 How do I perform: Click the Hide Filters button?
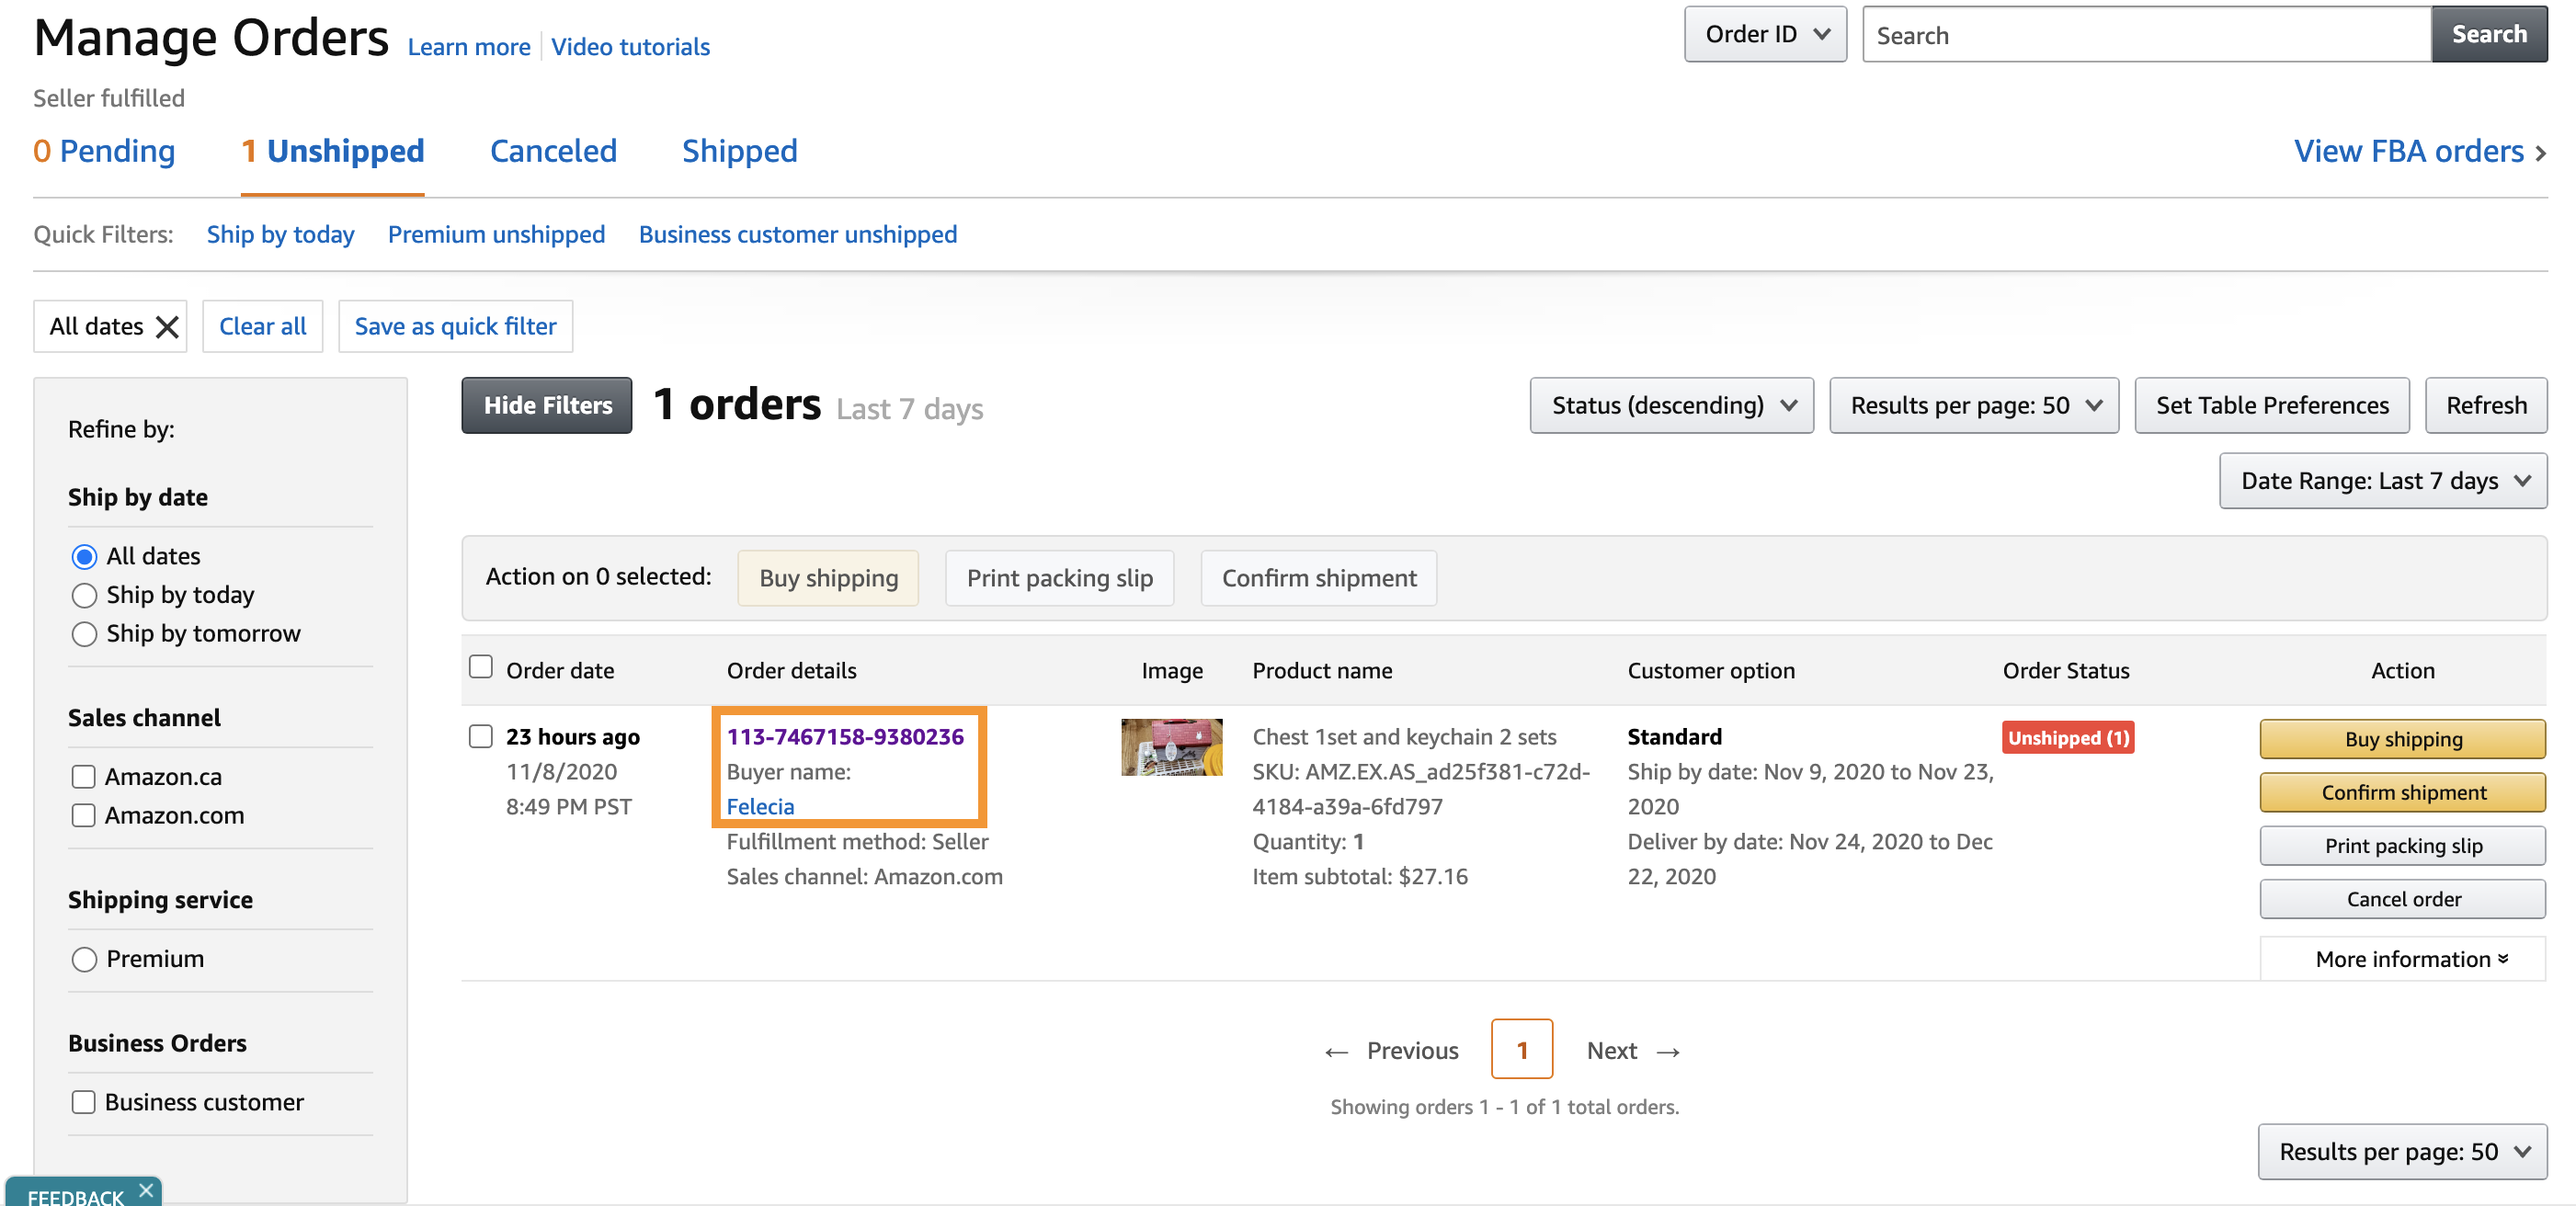(x=547, y=405)
